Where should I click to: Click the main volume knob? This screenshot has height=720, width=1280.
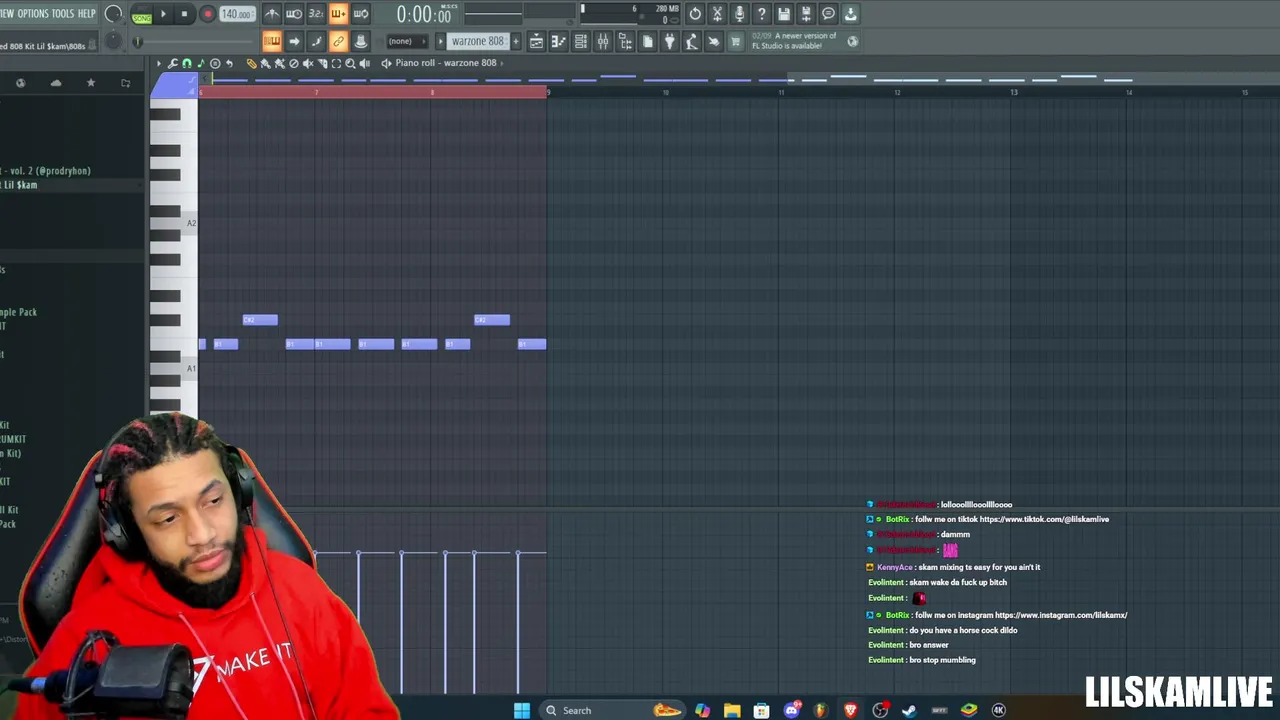coord(113,14)
